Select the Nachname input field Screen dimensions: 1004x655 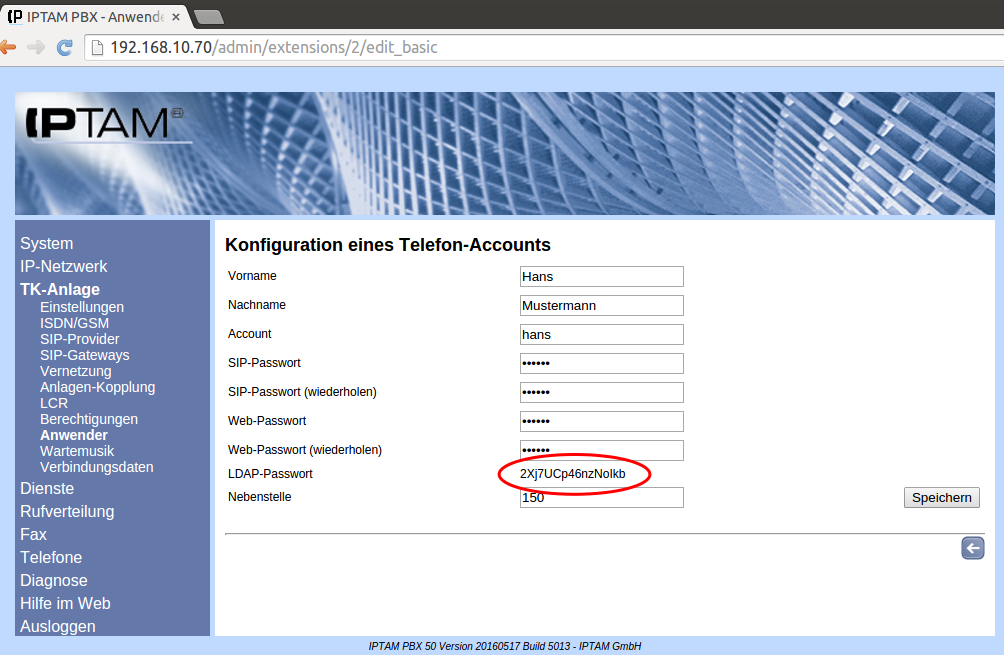601,305
